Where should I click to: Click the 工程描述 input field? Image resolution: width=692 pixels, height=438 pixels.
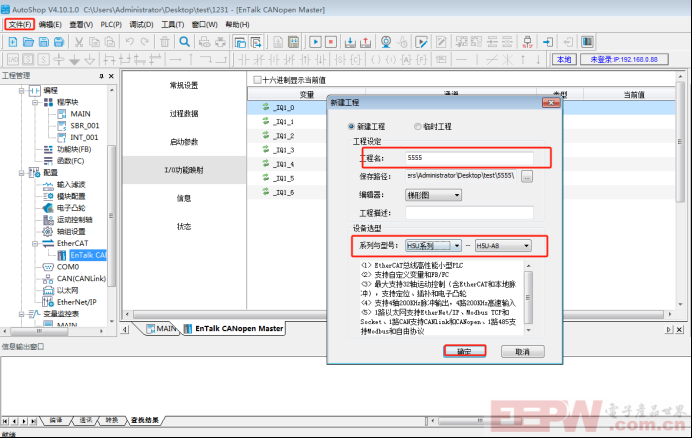(469, 213)
